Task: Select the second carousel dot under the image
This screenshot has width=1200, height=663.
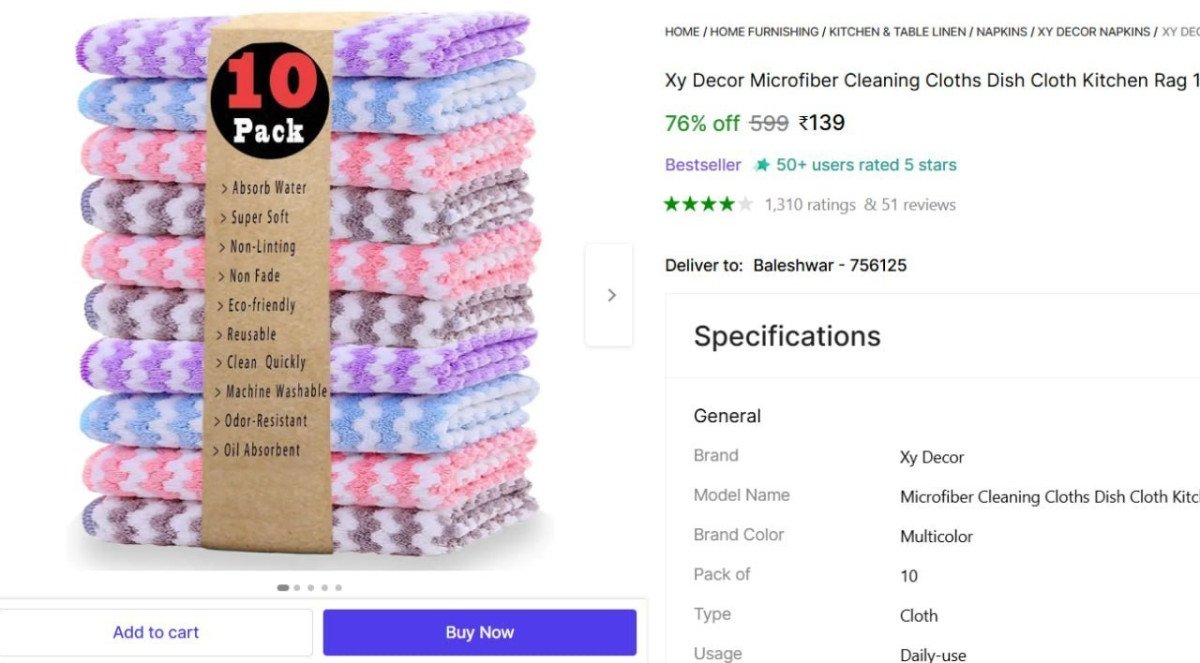Action: 297,587
